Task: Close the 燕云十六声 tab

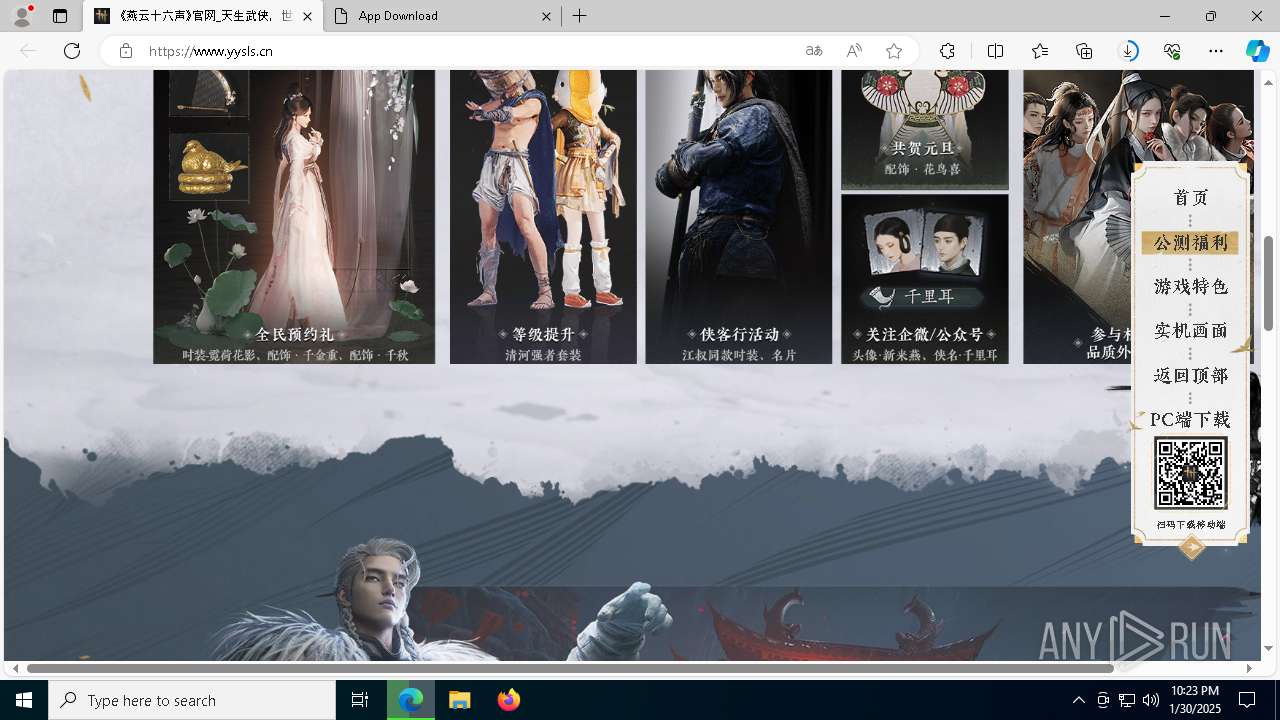Action: (x=307, y=16)
